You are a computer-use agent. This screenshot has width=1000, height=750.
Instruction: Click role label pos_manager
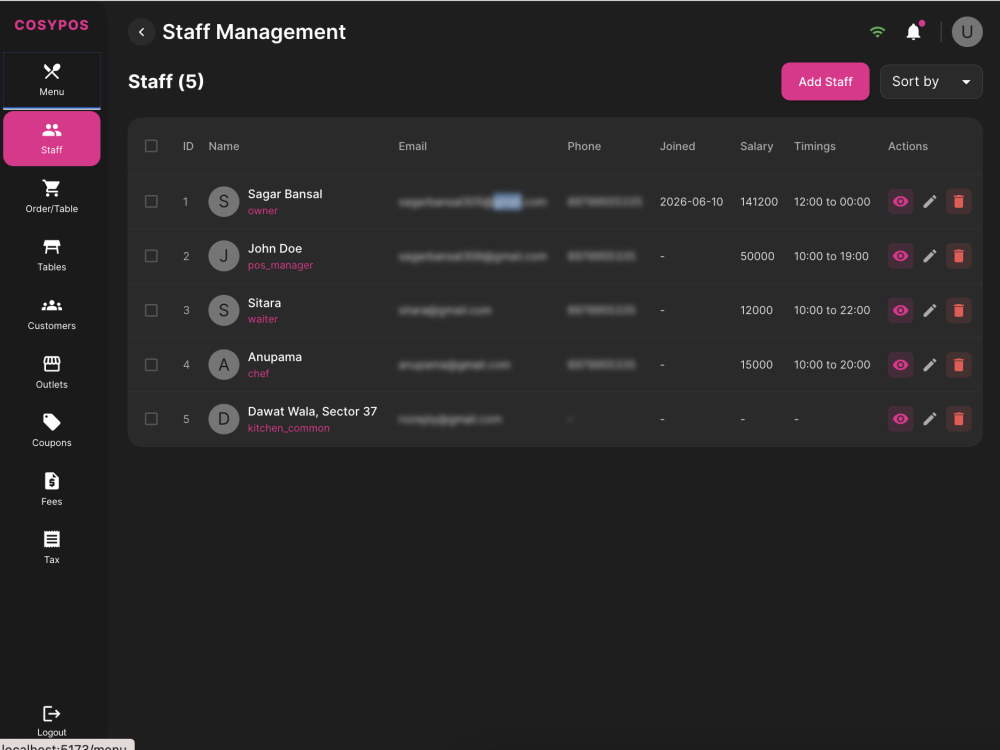[280, 265]
